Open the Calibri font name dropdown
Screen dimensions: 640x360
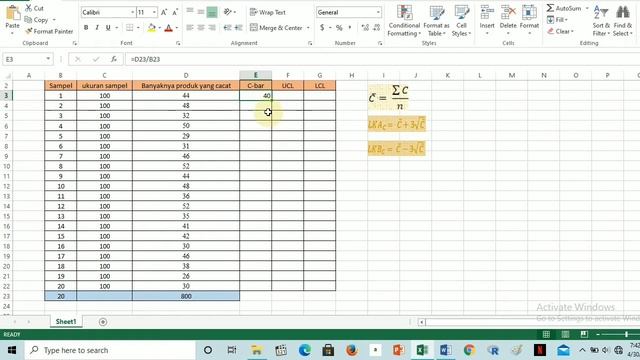pos(133,12)
